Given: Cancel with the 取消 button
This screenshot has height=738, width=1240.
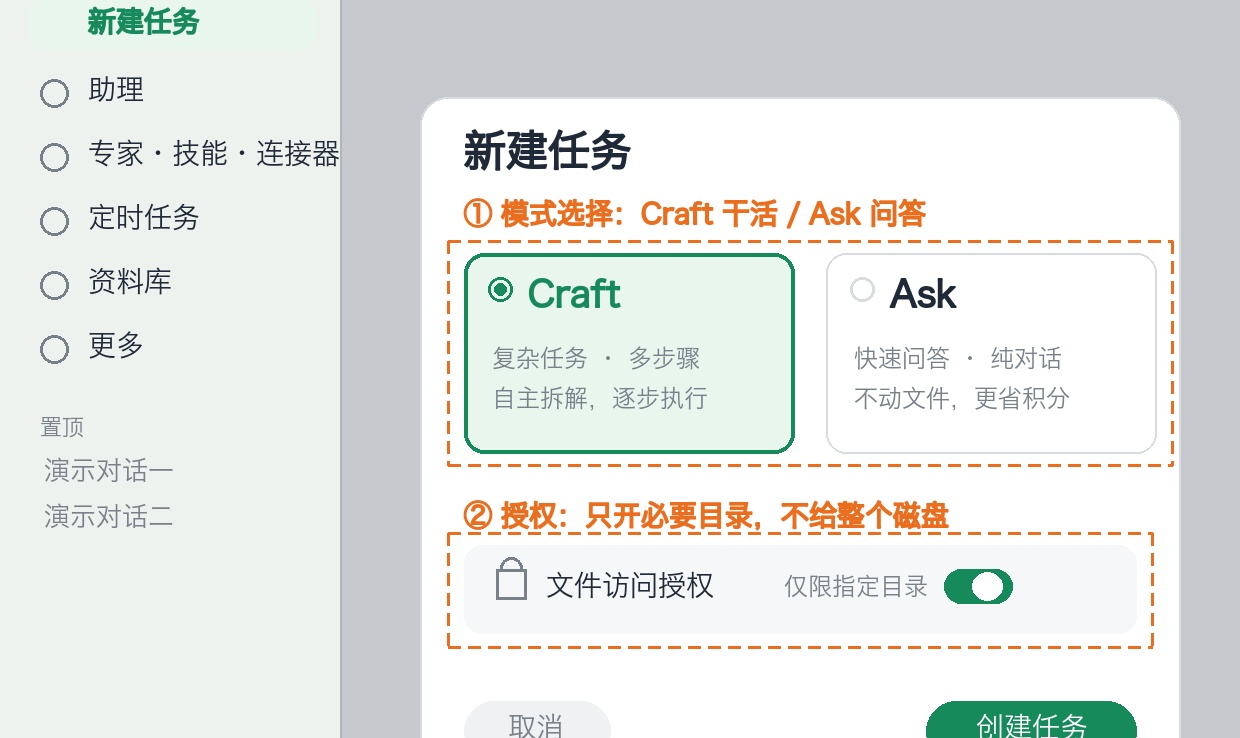Looking at the screenshot, I should tap(536, 722).
